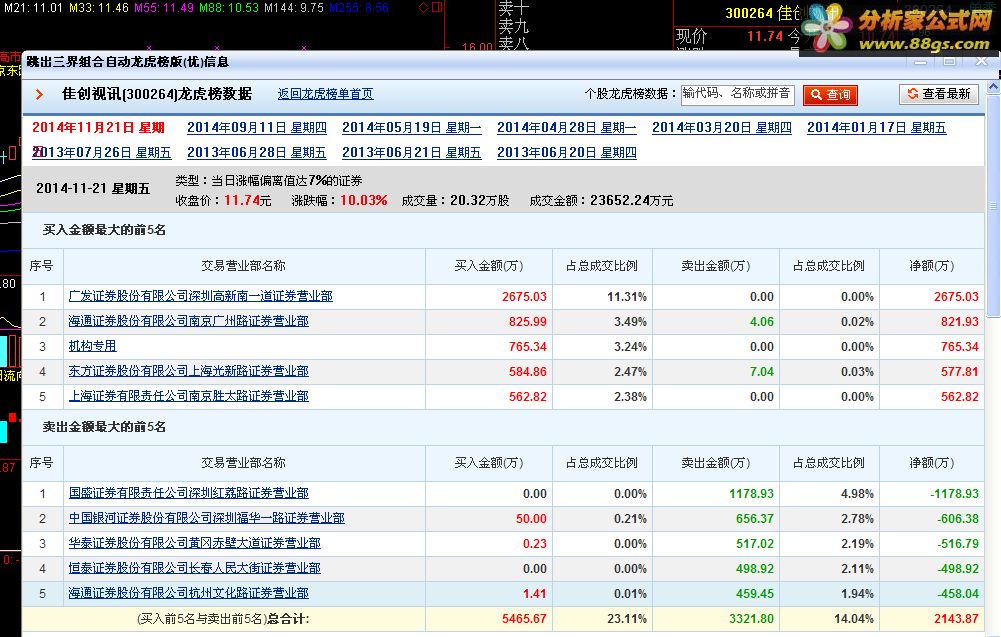Screen dimensions: 1001x637
Task: Click buy amount 2675.03 in row 1
Action: click(524, 297)
